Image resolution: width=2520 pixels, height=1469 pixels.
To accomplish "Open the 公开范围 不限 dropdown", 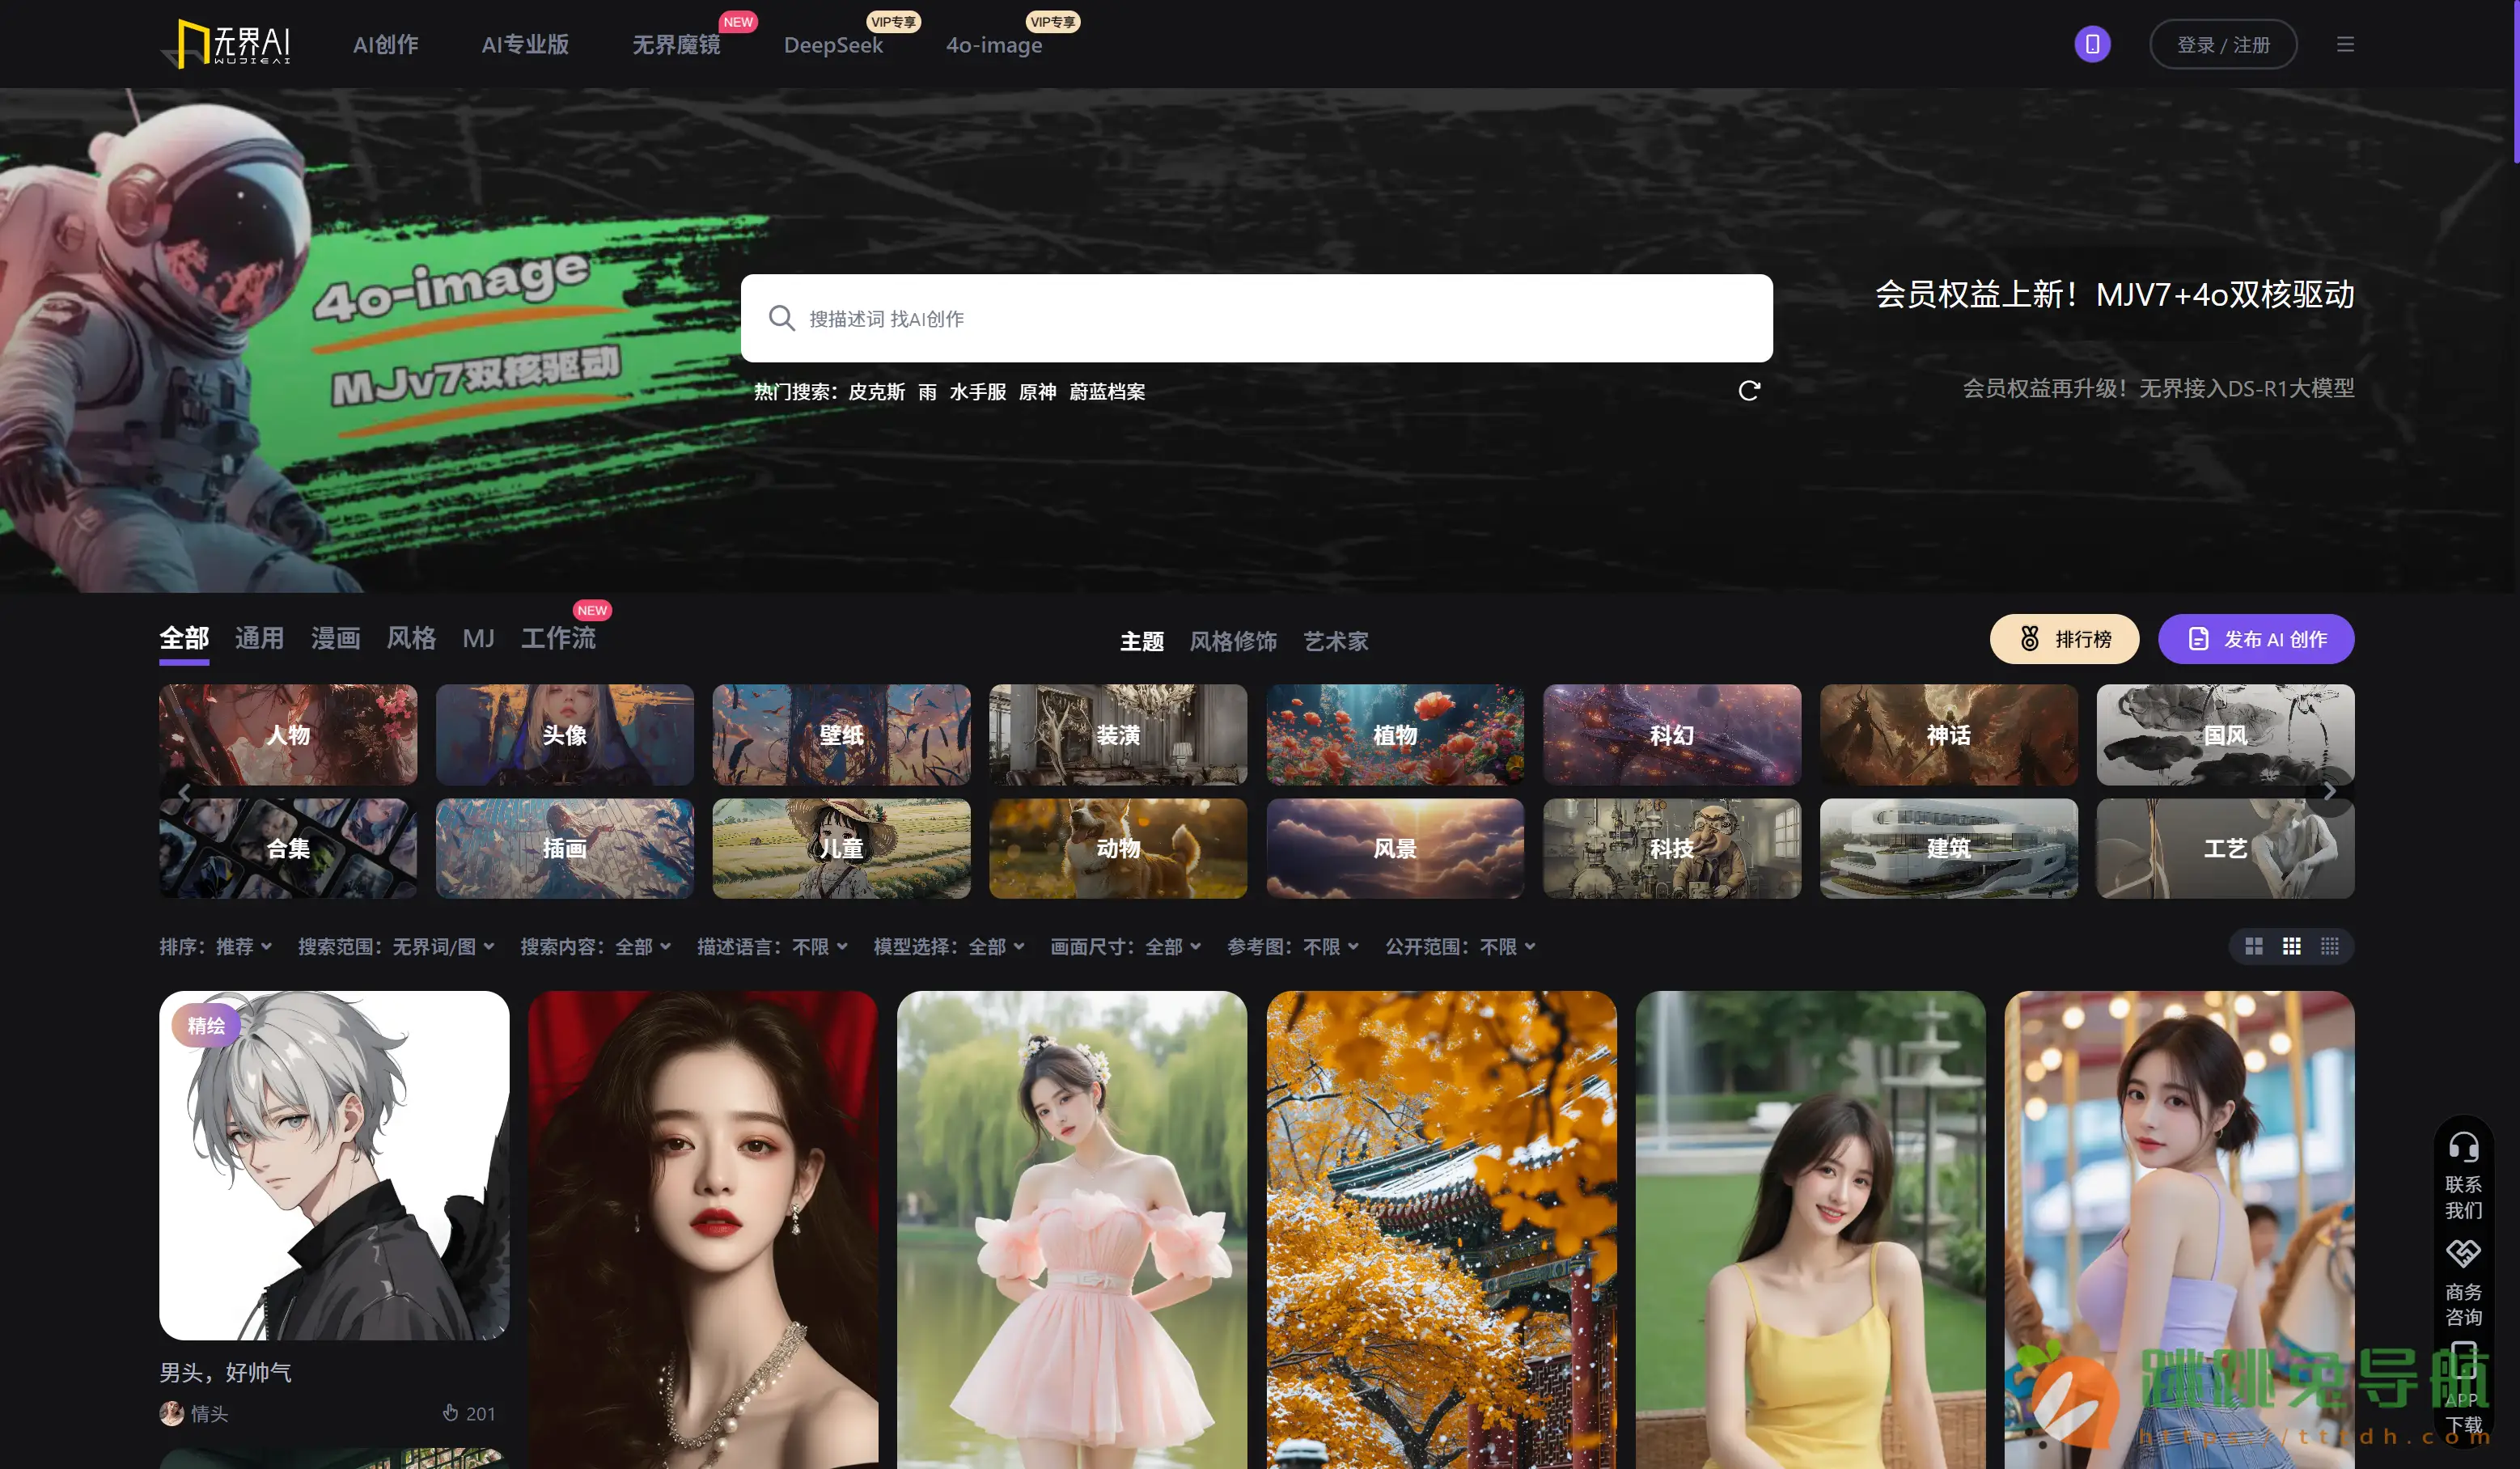I will click(1460, 946).
